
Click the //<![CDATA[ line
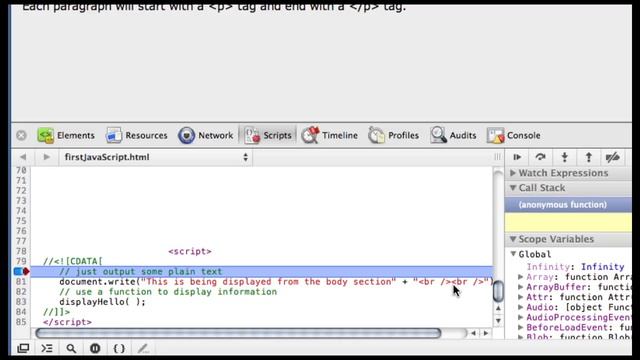pos(73,261)
